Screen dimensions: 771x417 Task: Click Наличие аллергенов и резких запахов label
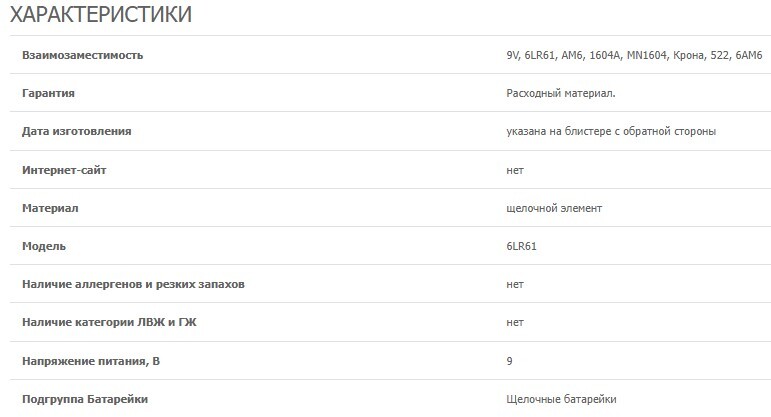click(133, 284)
